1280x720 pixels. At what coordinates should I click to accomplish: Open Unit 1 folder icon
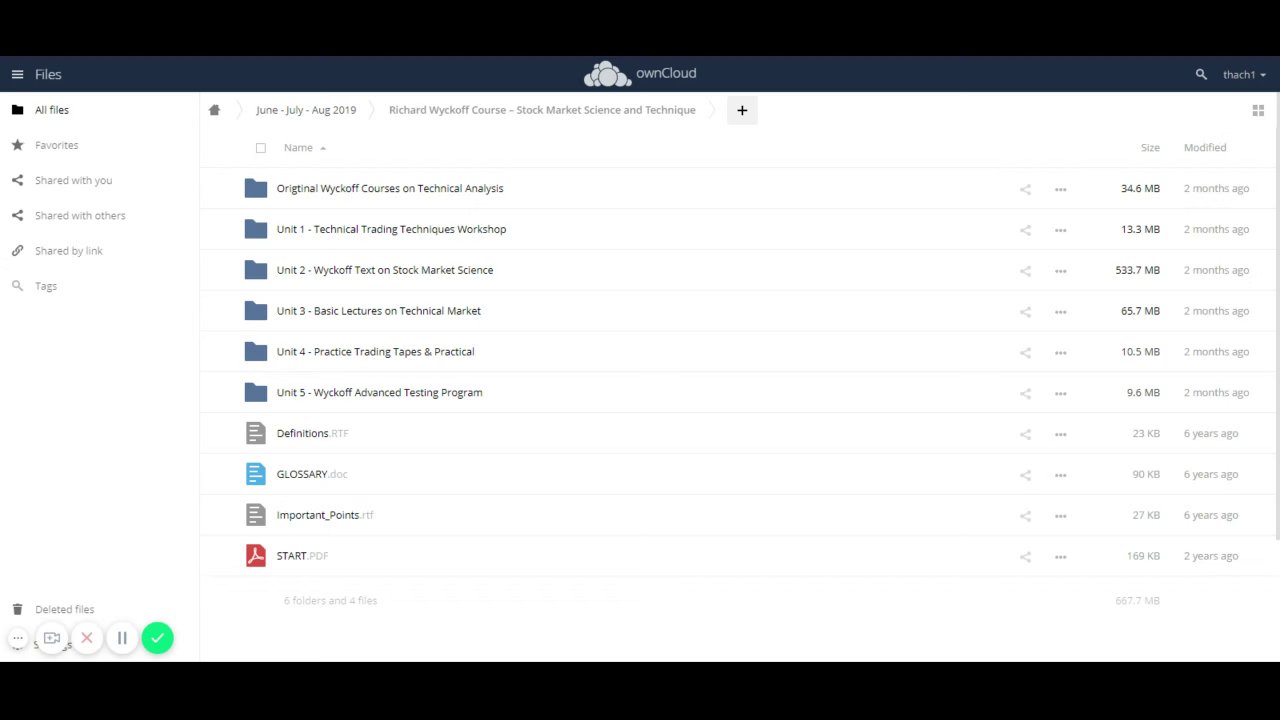pyautogui.click(x=256, y=229)
